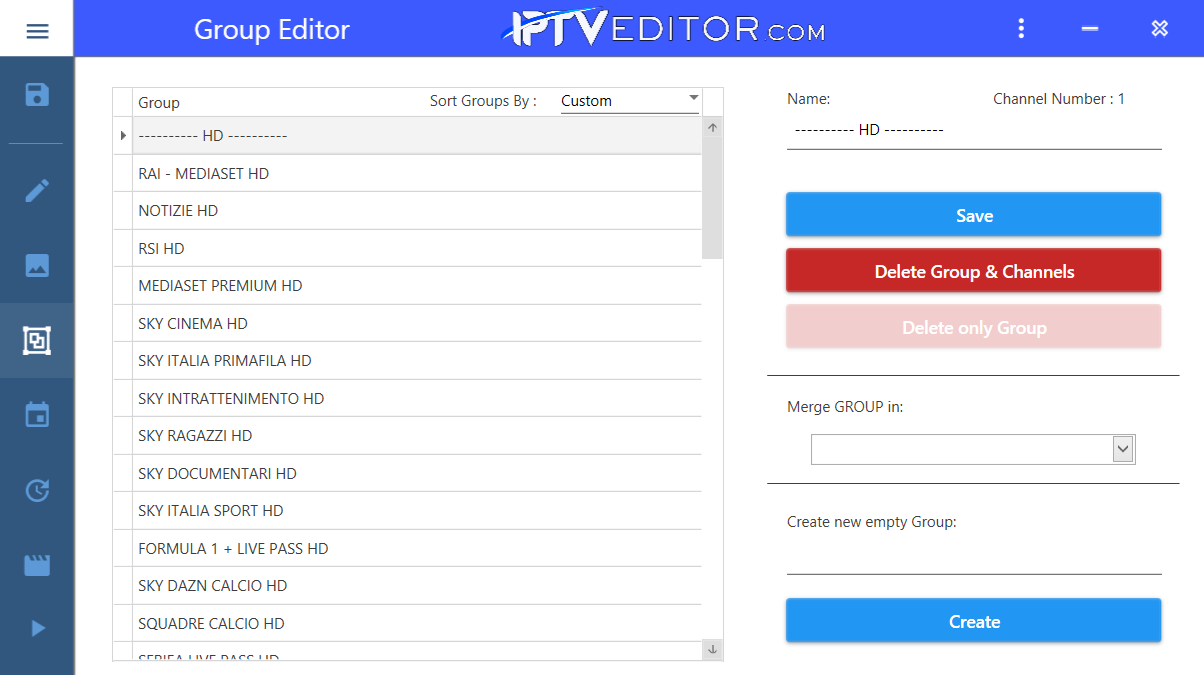Select the 'FORMULA 1 + LIVE PASS HD' group
The image size is (1204, 675).
coord(417,548)
